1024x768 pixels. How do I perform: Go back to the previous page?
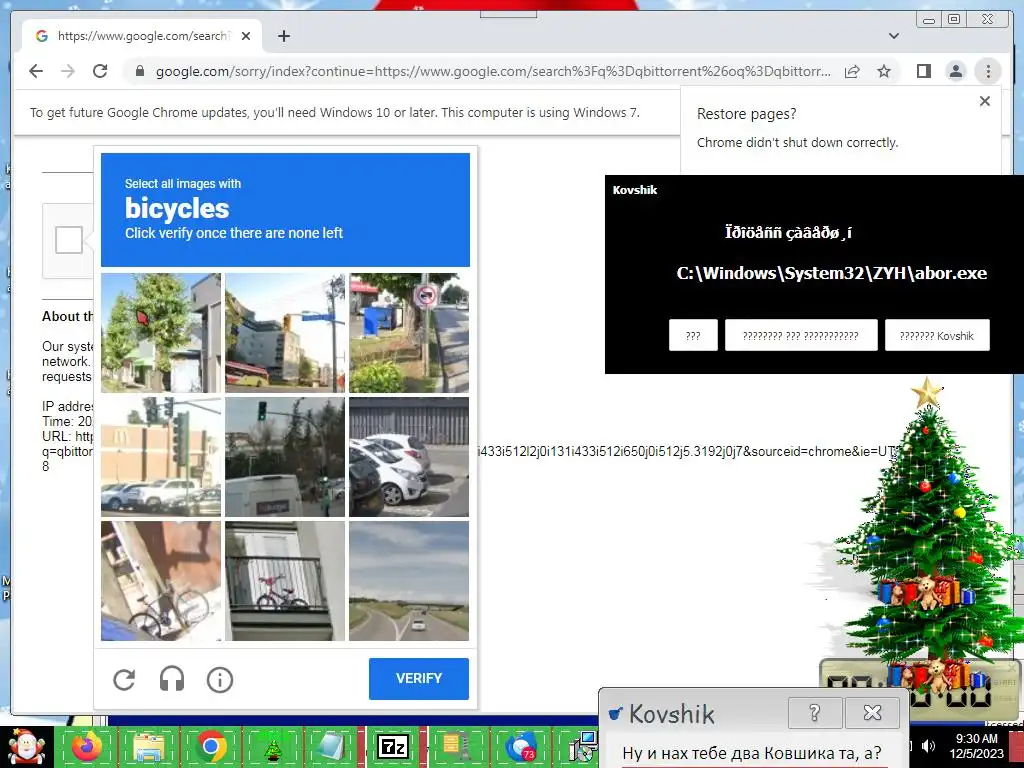click(36, 71)
